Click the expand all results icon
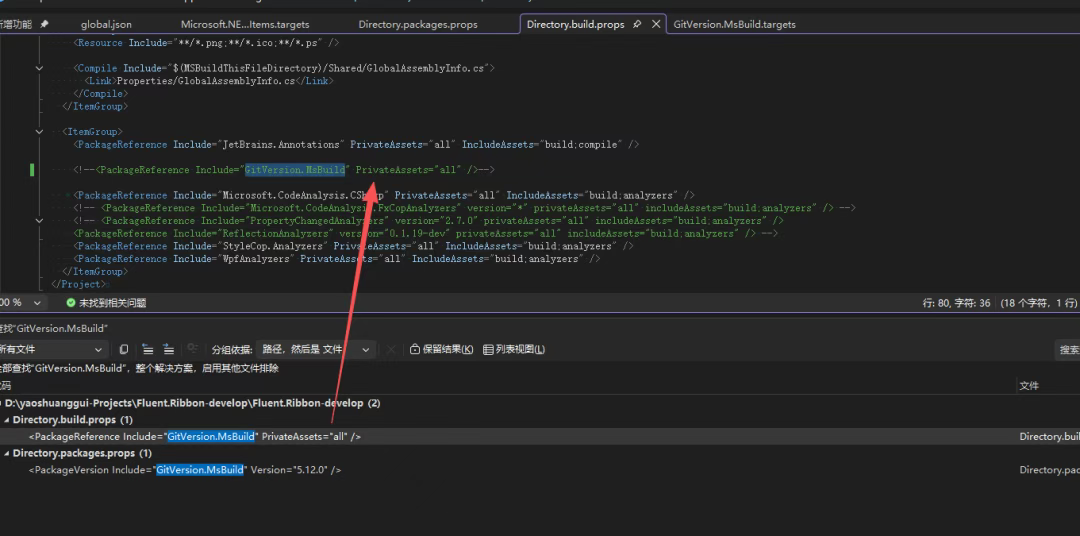Screen dimensions: 1080x536 (168, 349)
